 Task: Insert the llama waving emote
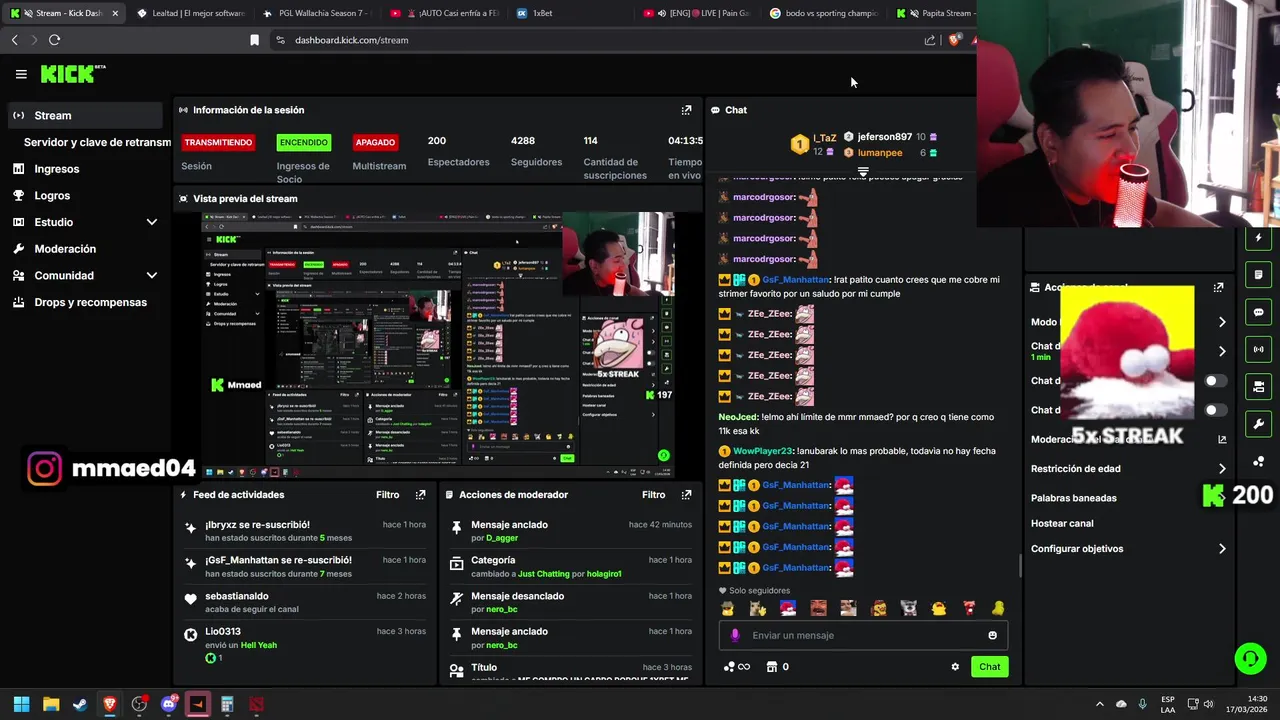757,608
